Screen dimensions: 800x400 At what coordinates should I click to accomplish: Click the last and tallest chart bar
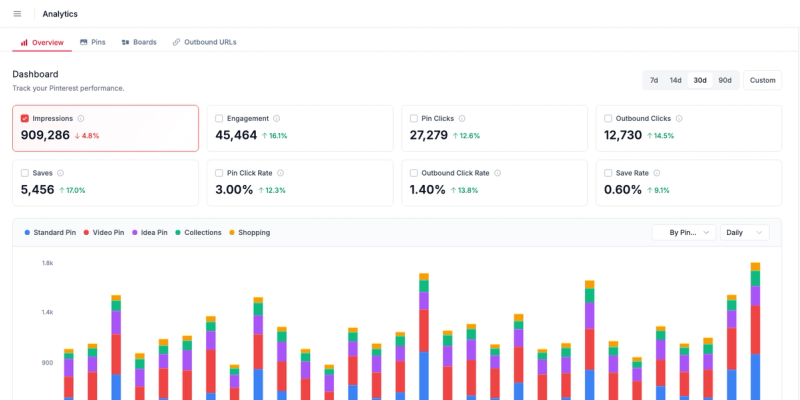click(x=756, y=331)
